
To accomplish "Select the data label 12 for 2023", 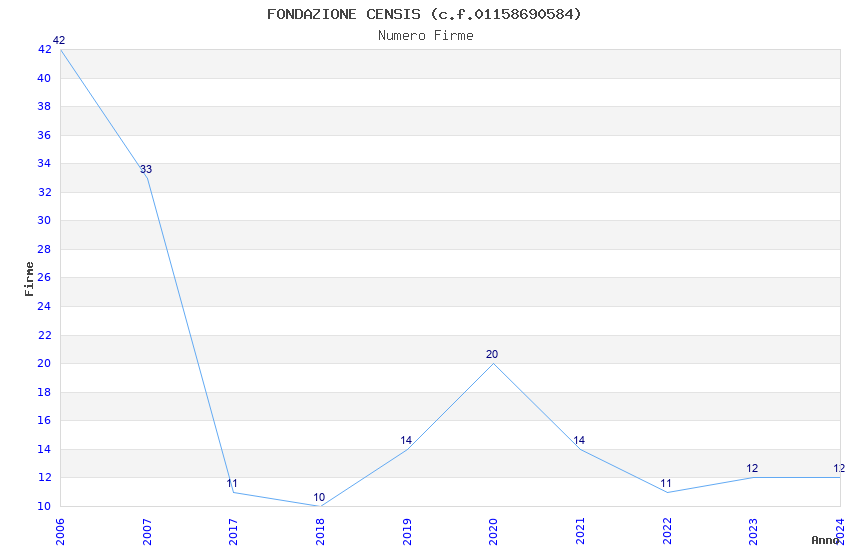I will coord(752,468).
